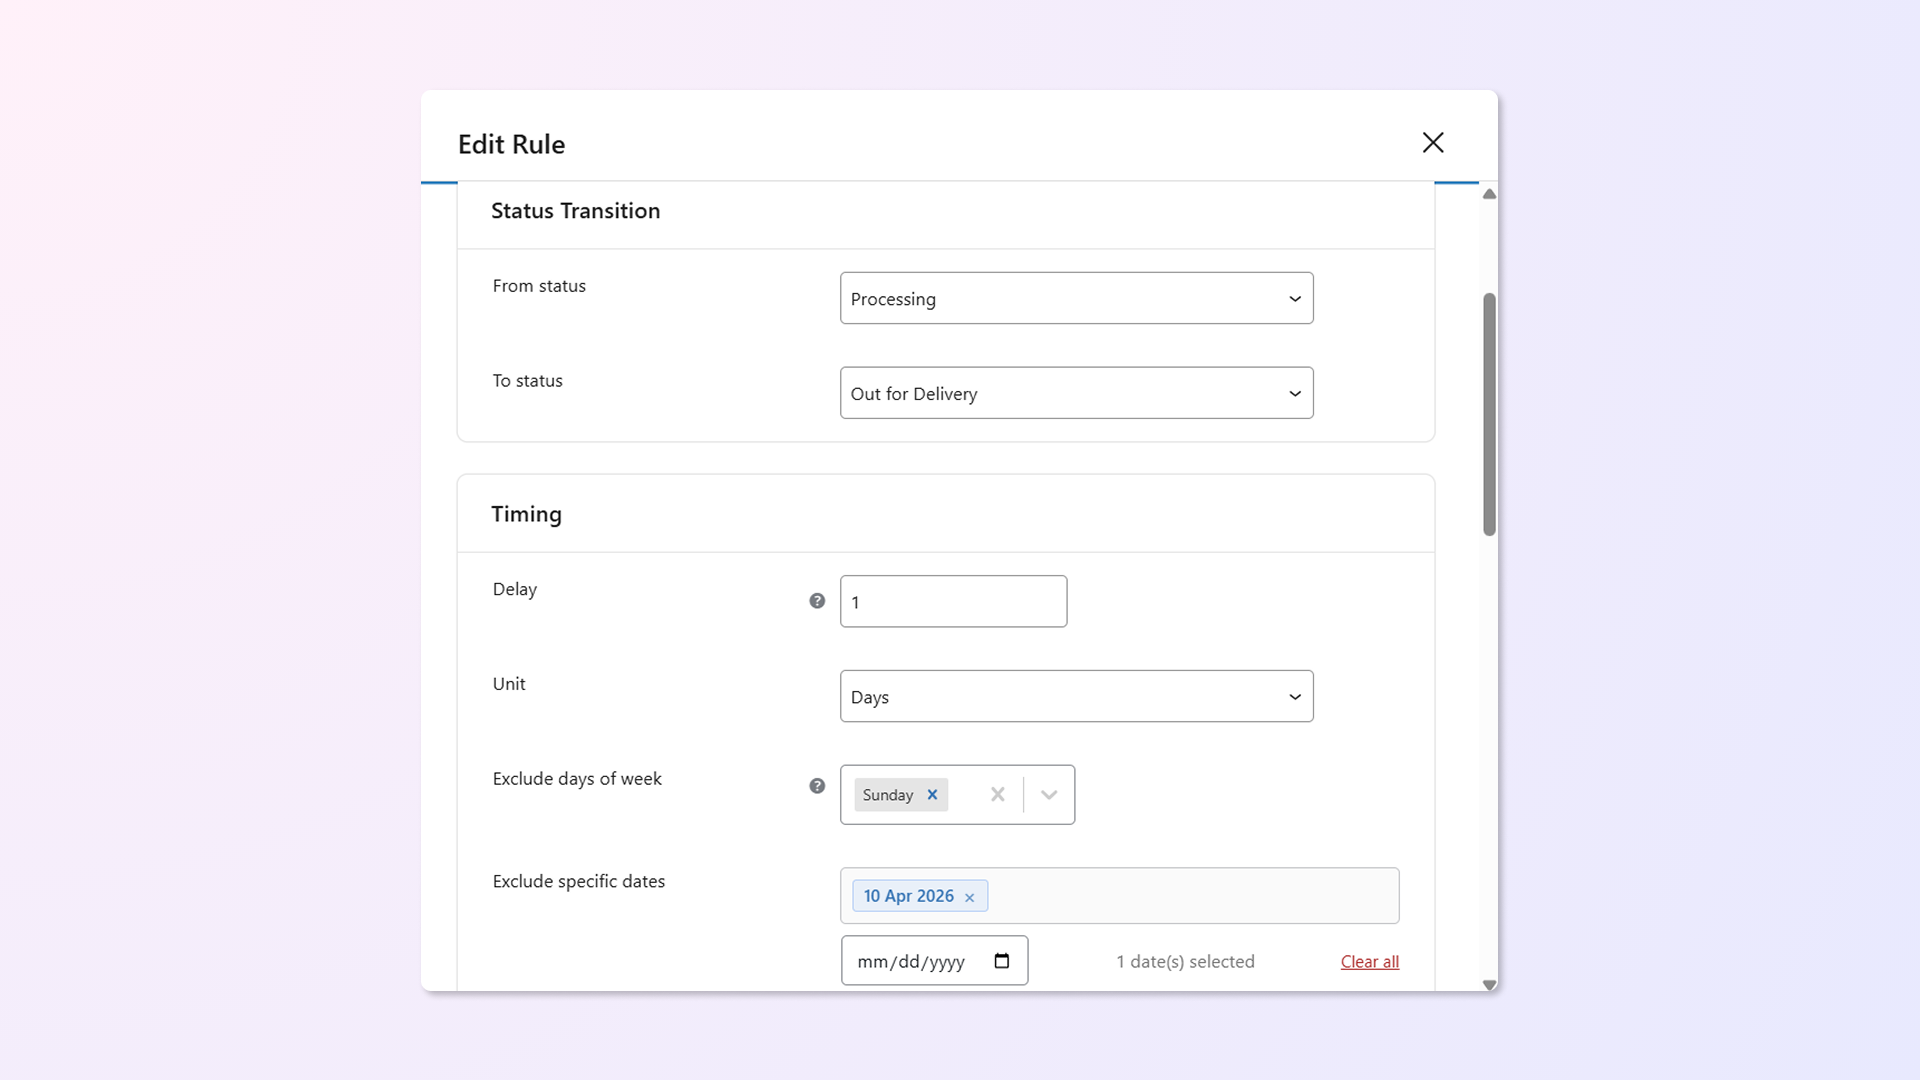This screenshot has width=1920, height=1080.
Task: Click the Sunday tag label
Action: 887,795
